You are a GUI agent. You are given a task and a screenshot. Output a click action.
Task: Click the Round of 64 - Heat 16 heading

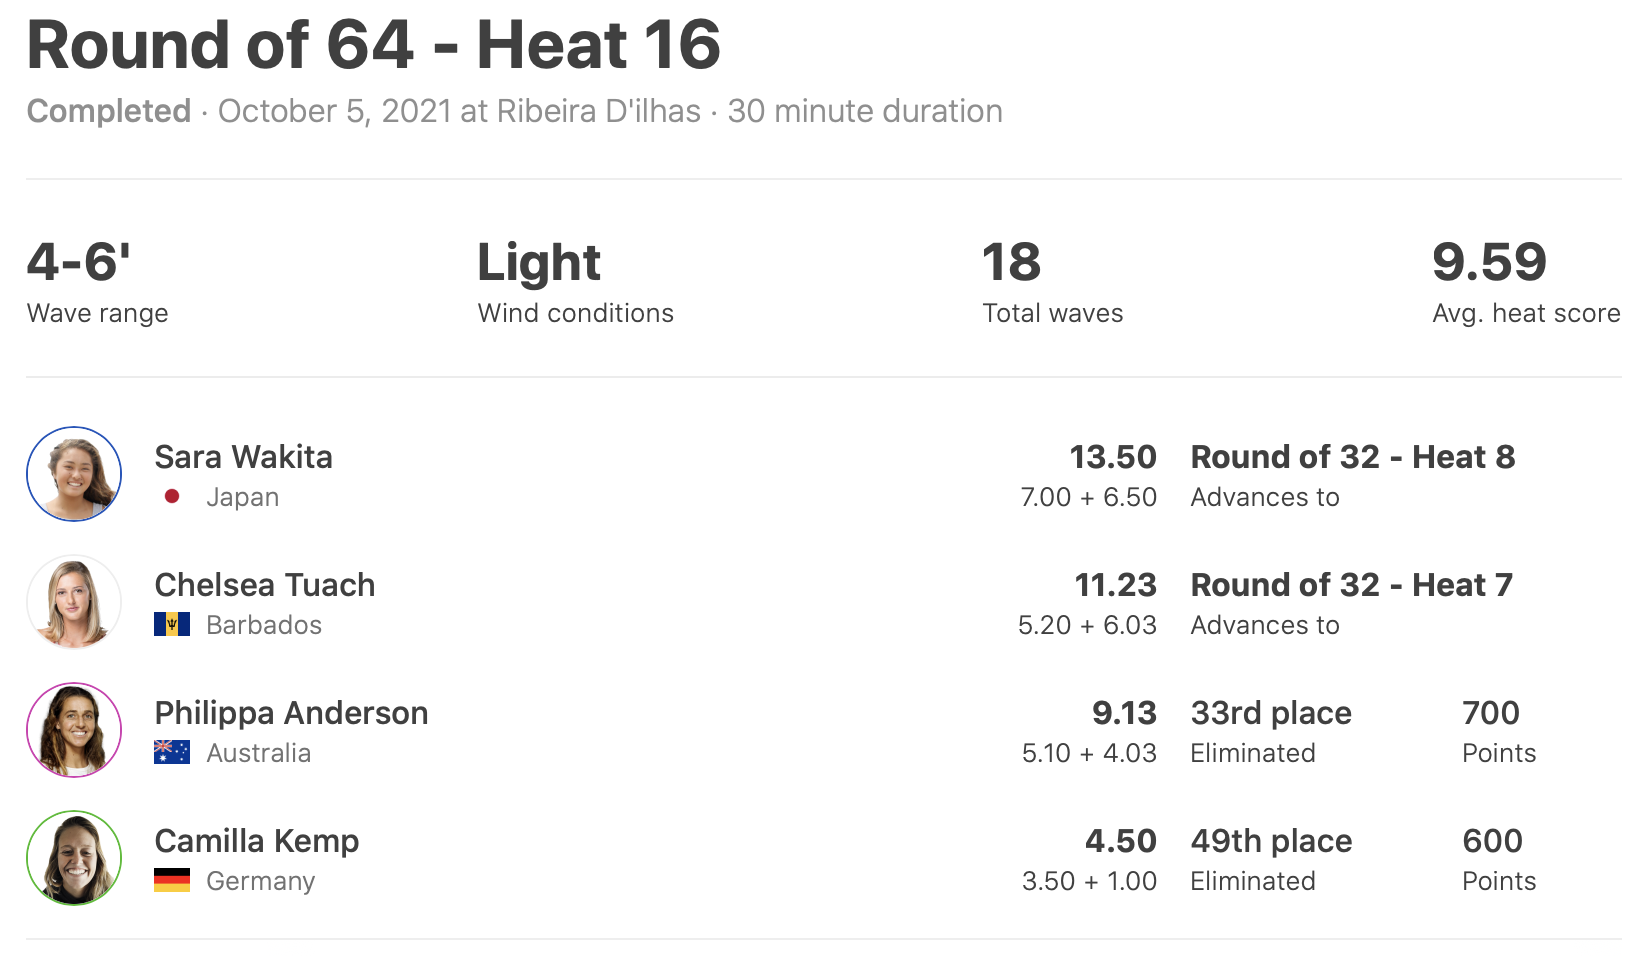point(374,46)
